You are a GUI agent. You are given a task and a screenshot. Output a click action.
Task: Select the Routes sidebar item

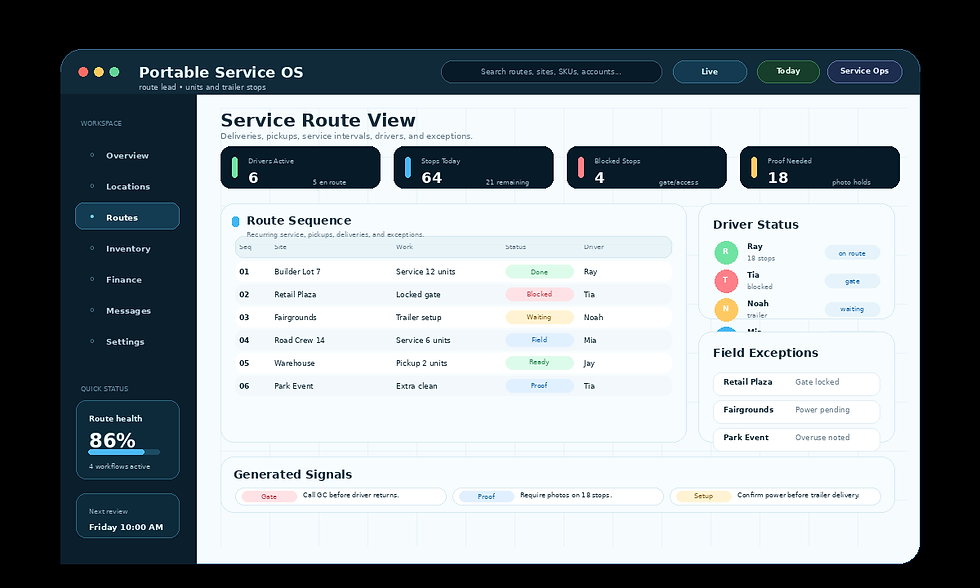coord(128,217)
